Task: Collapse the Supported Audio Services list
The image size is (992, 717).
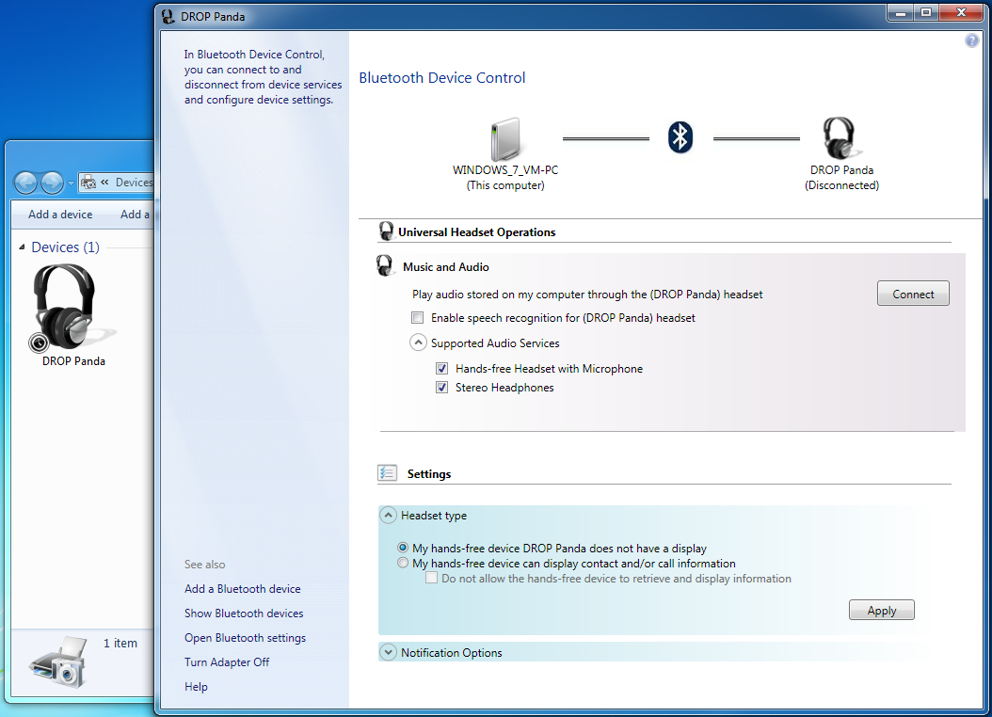Action: click(x=418, y=342)
